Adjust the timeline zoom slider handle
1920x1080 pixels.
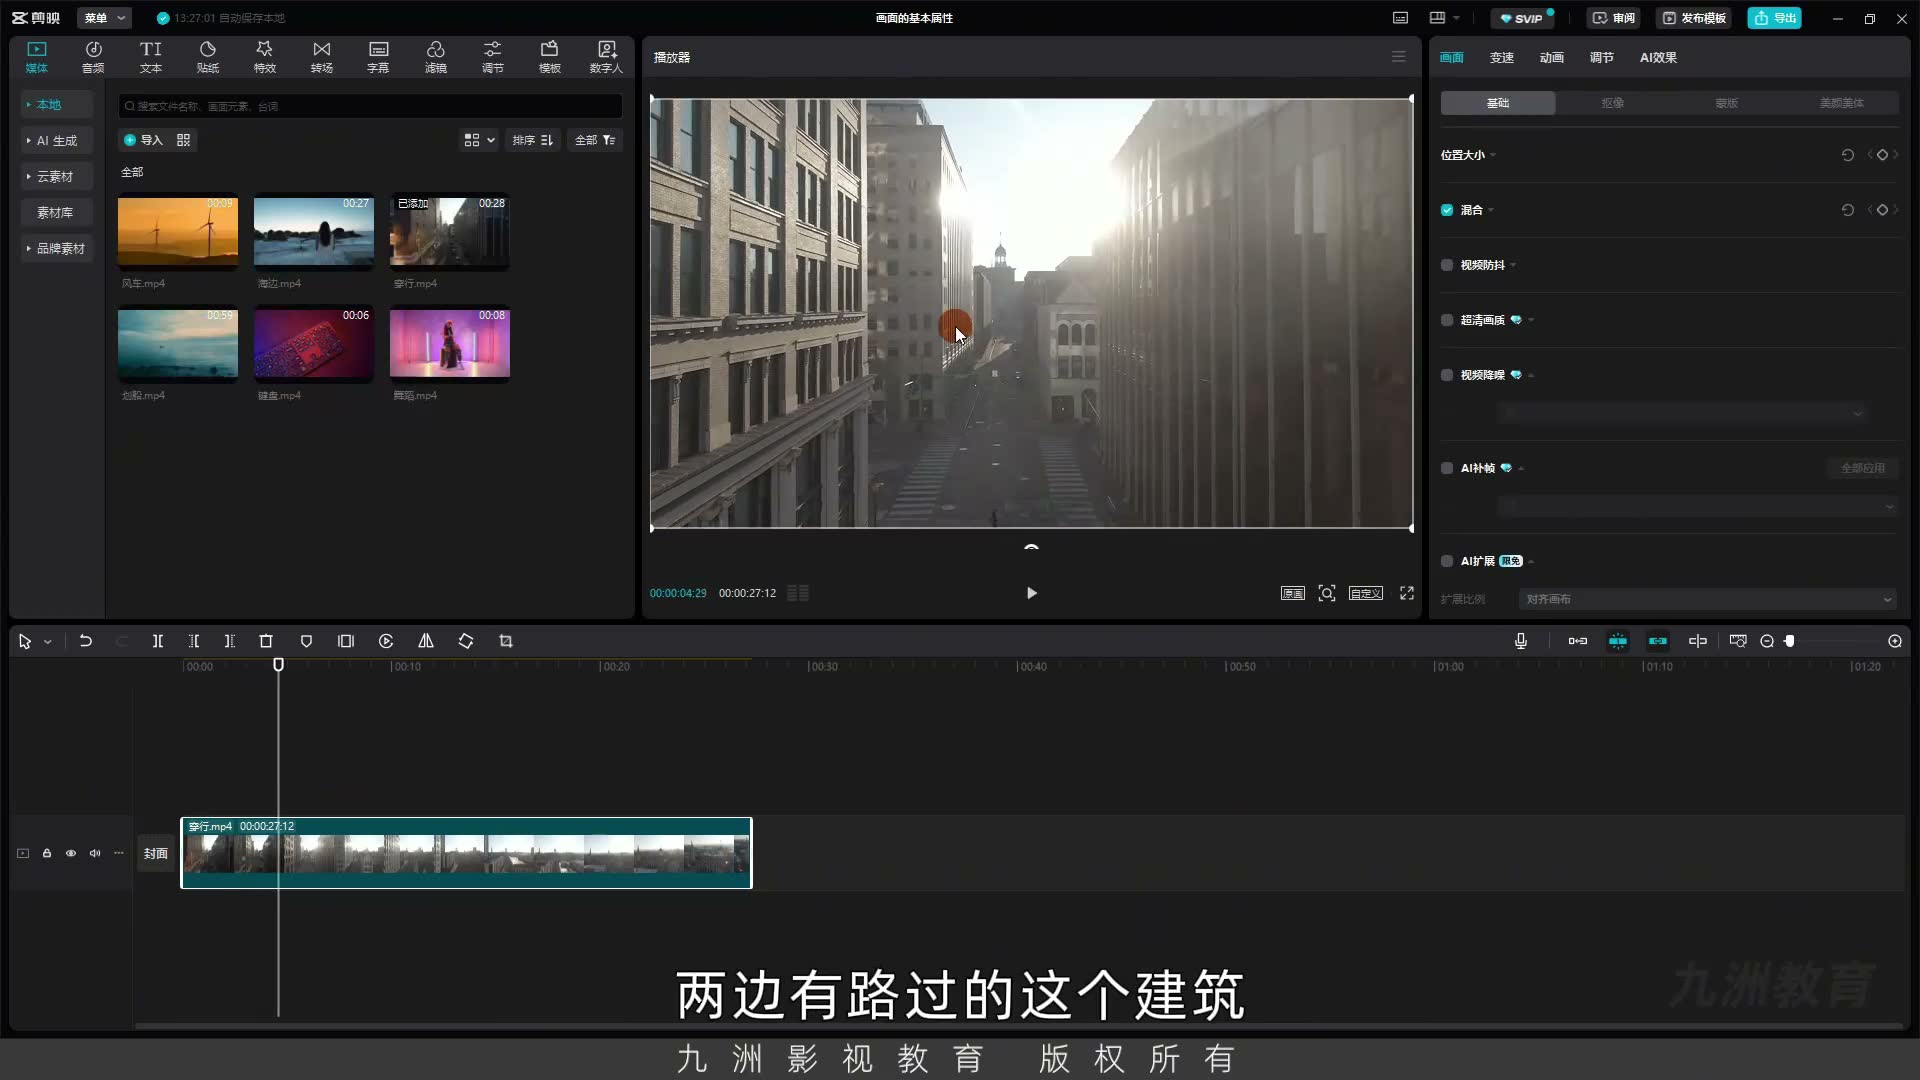(1790, 641)
